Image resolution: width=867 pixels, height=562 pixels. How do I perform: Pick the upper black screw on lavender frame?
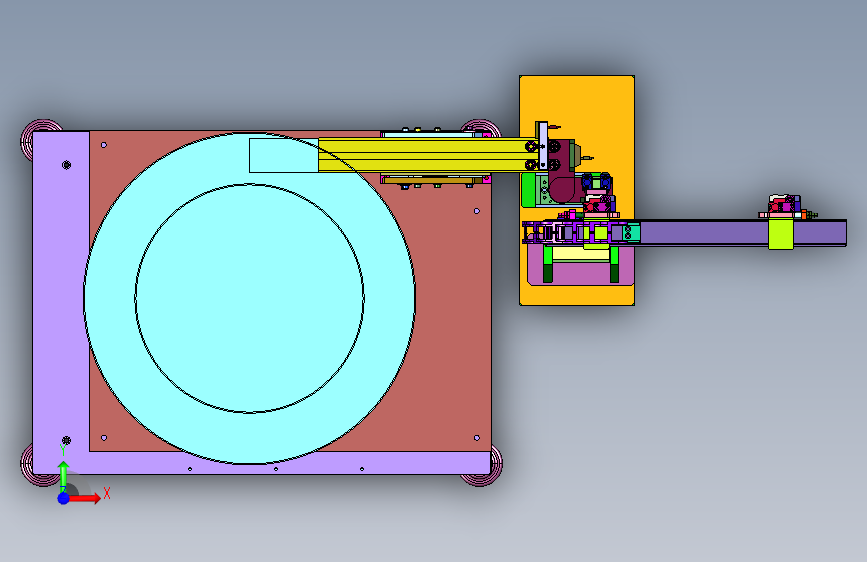66,165
